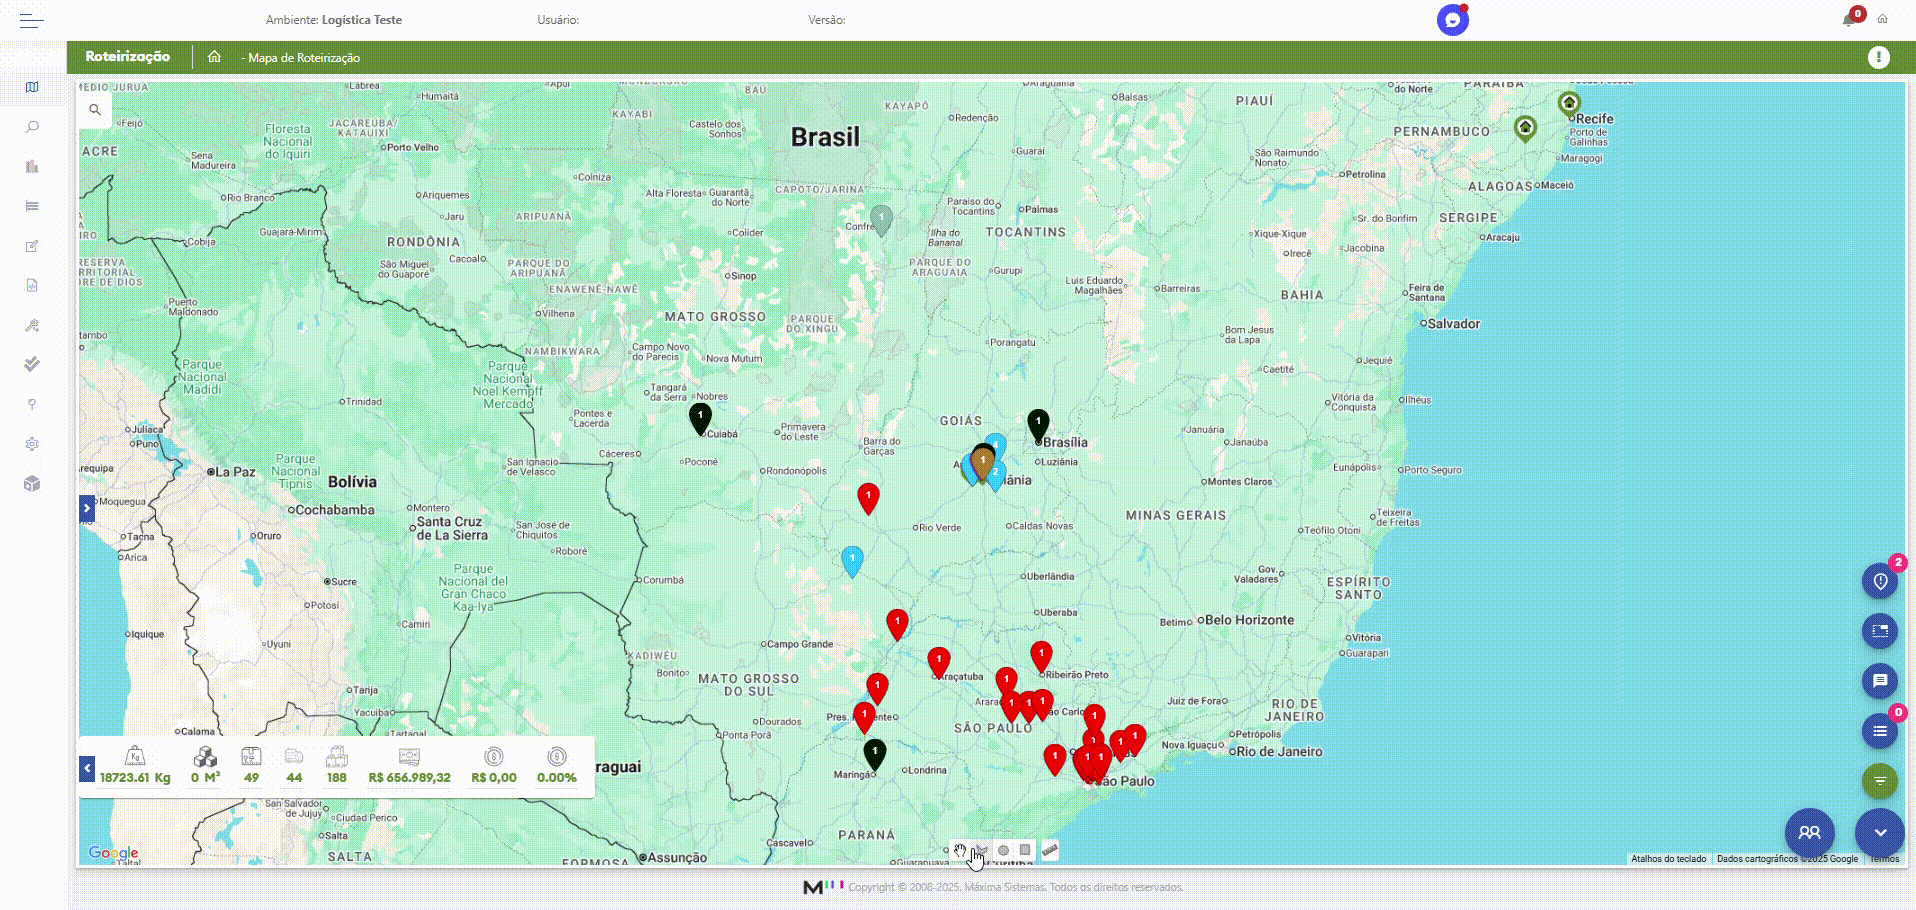Screen dimensions: 1916x910
Task: Expand the left map panel arrow
Action: tap(87, 509)
